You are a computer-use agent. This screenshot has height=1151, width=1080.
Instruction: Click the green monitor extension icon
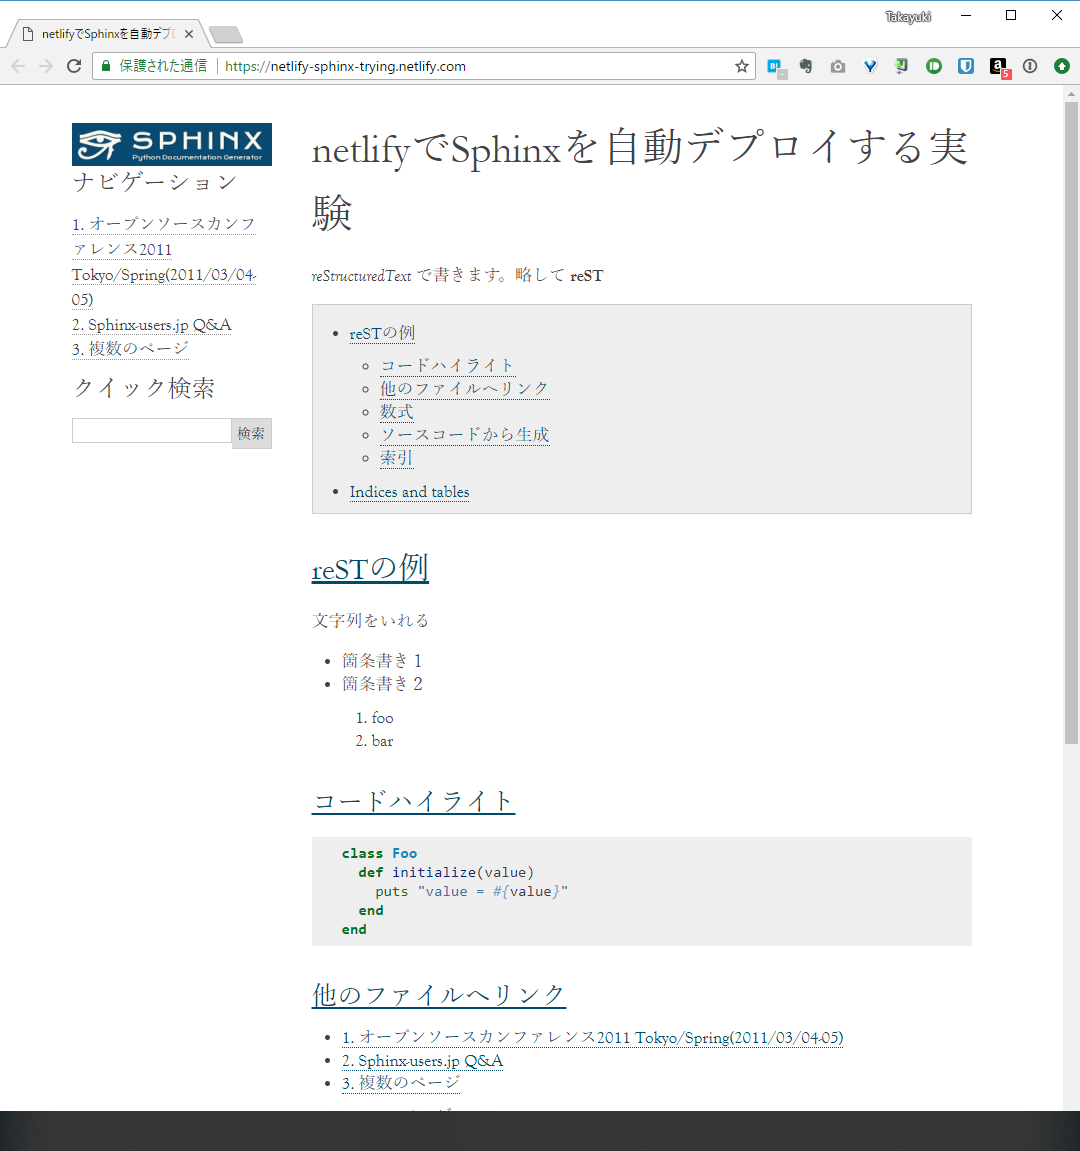902,67
